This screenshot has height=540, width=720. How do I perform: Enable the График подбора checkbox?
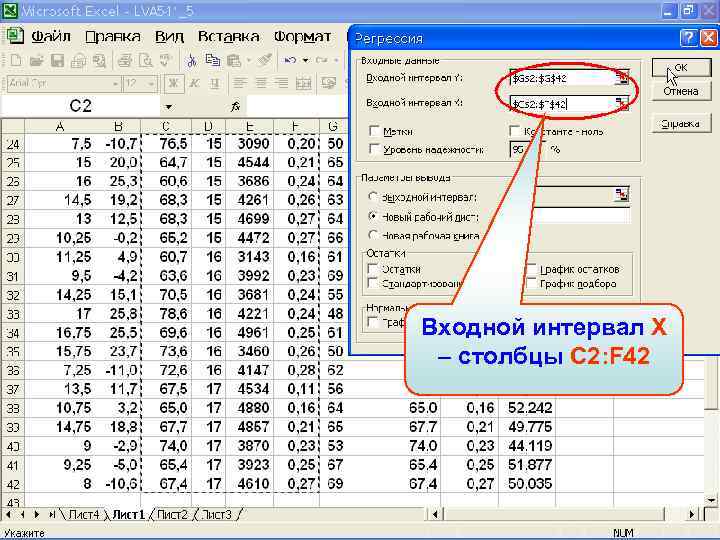point(531,283)
